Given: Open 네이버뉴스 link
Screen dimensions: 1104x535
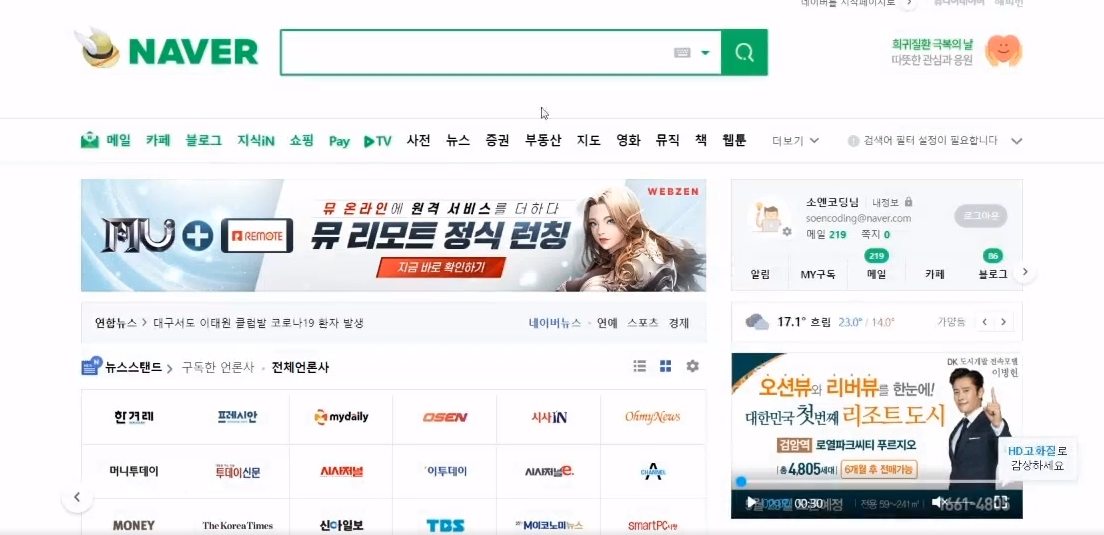Looking at the screenshot, I should [555, 323].
